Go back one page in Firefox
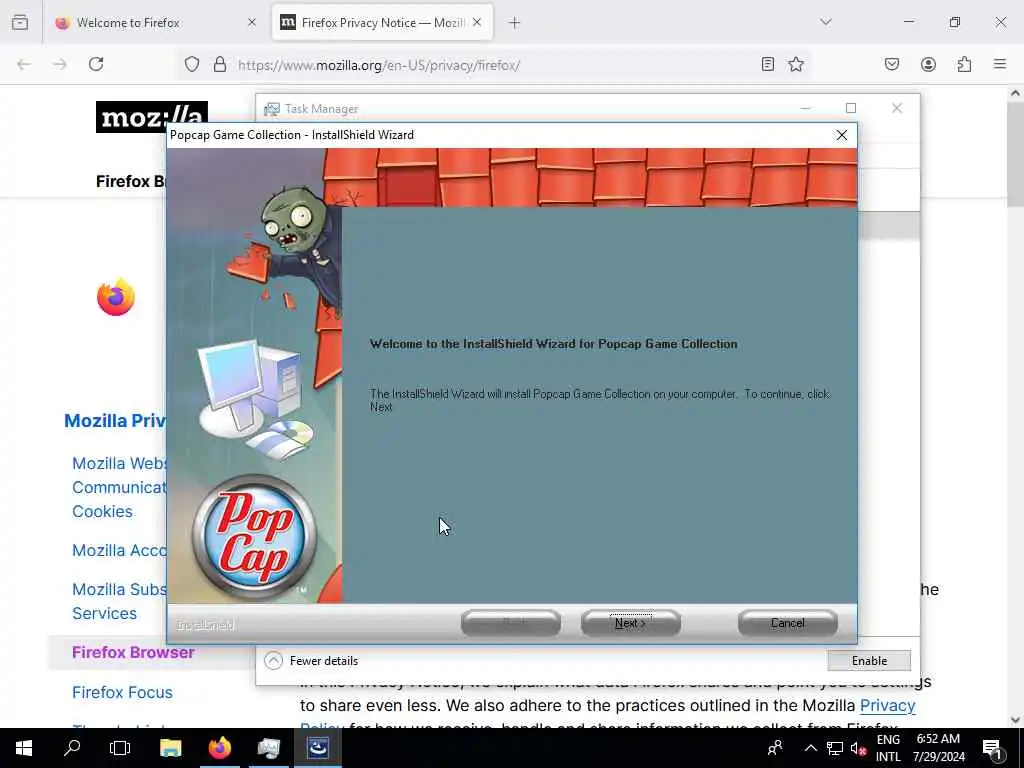 click(24, 64)
